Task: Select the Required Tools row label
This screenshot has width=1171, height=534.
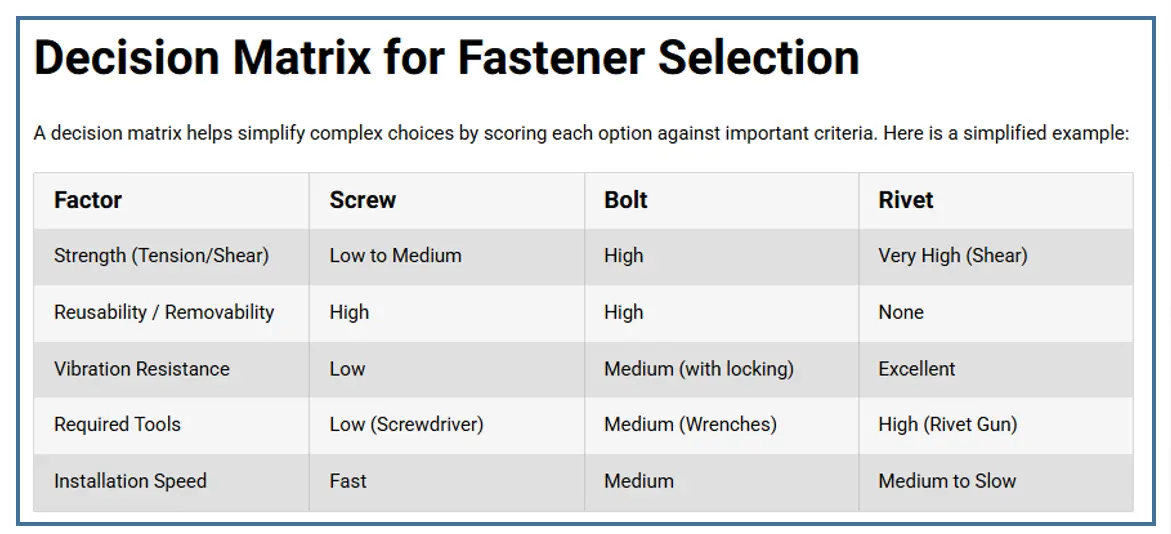Action: [x=117, y=425]
